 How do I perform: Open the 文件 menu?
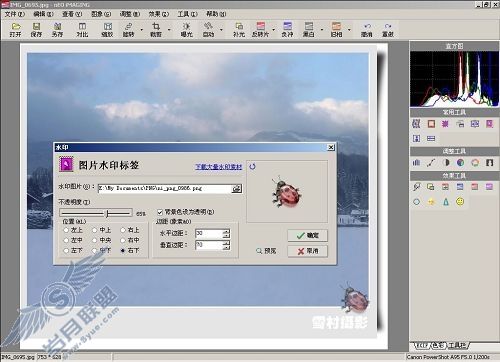15,14
